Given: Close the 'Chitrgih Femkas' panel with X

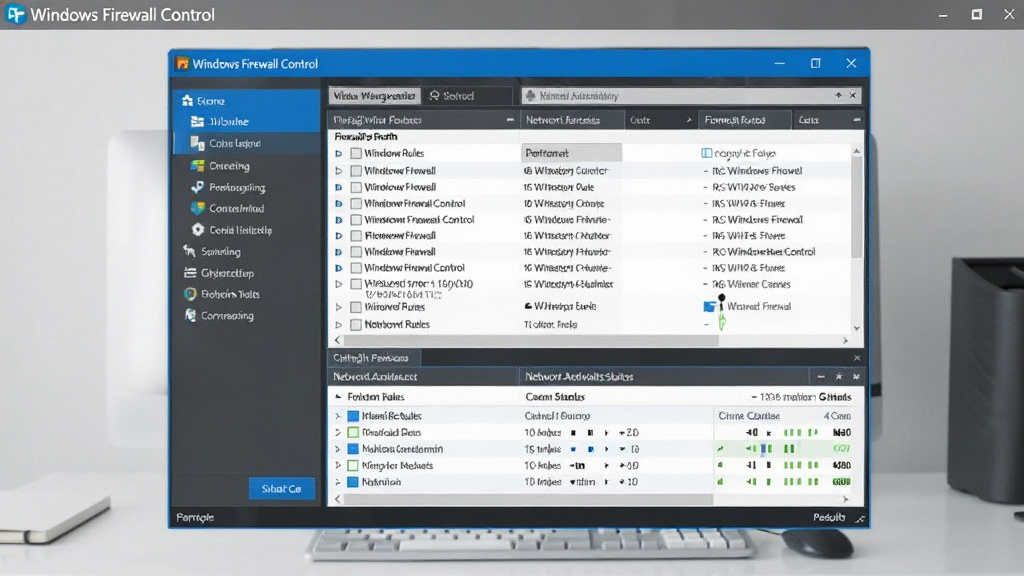Looking at the screenshot, I should coord(857,358).
